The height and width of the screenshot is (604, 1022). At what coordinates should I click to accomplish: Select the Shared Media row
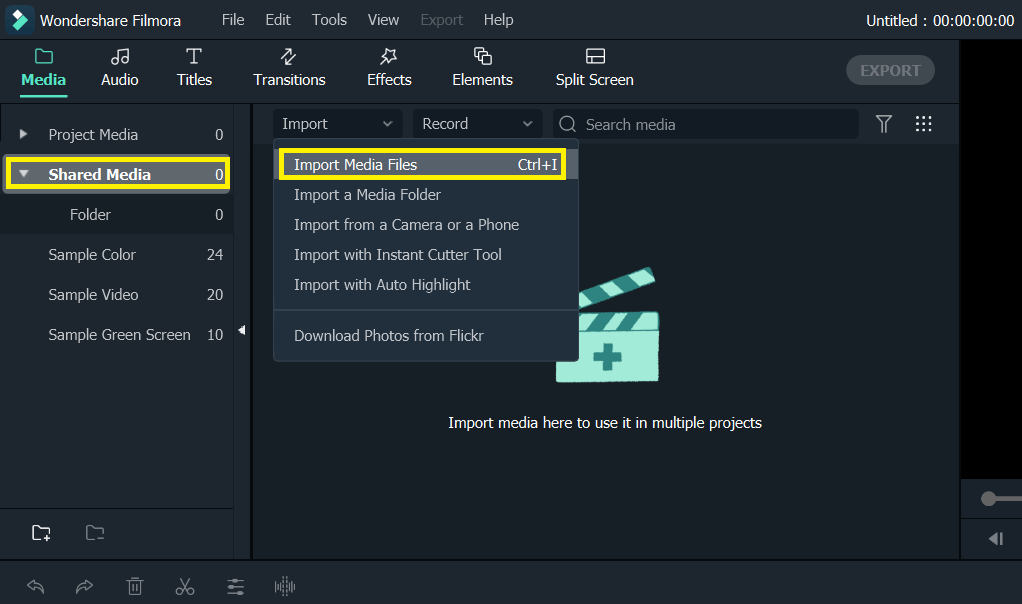[x=117, y=174]
